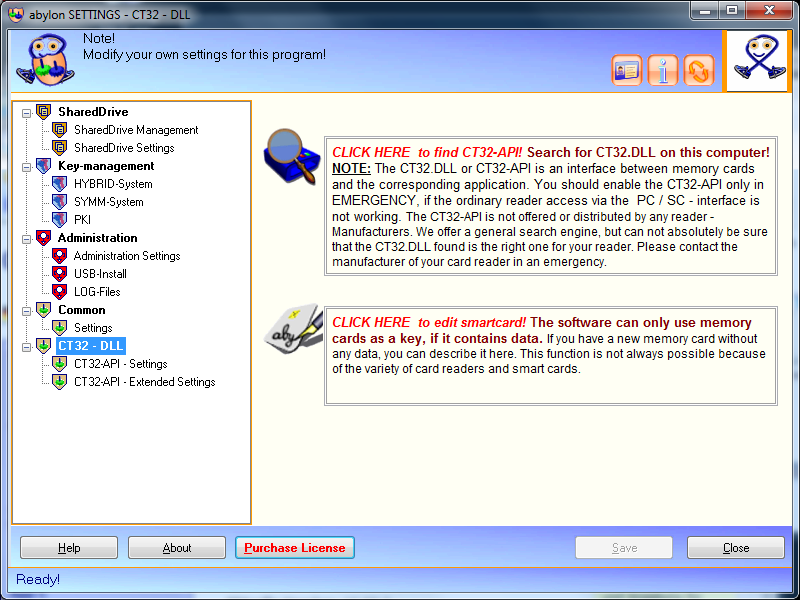This screenshot has height=600, width=800.
Task: Click the egg mascot icon at top left
Action: 45,60
